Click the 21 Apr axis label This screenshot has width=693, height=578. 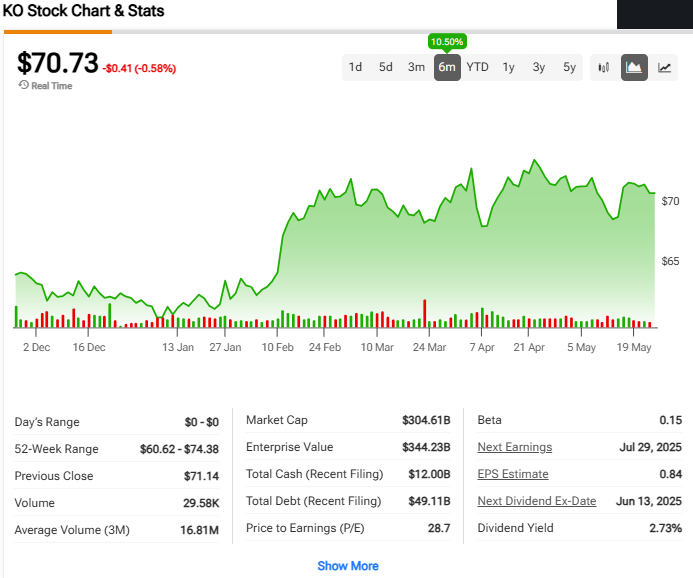point(529,347)
